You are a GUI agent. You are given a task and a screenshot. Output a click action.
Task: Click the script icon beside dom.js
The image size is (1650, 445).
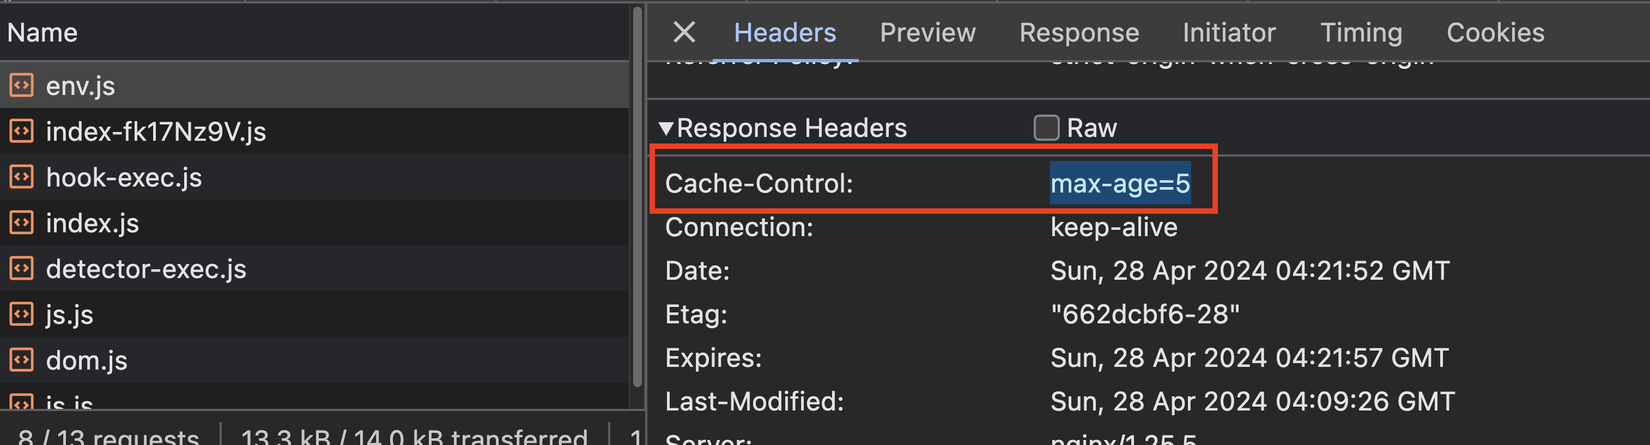(21, 360)
